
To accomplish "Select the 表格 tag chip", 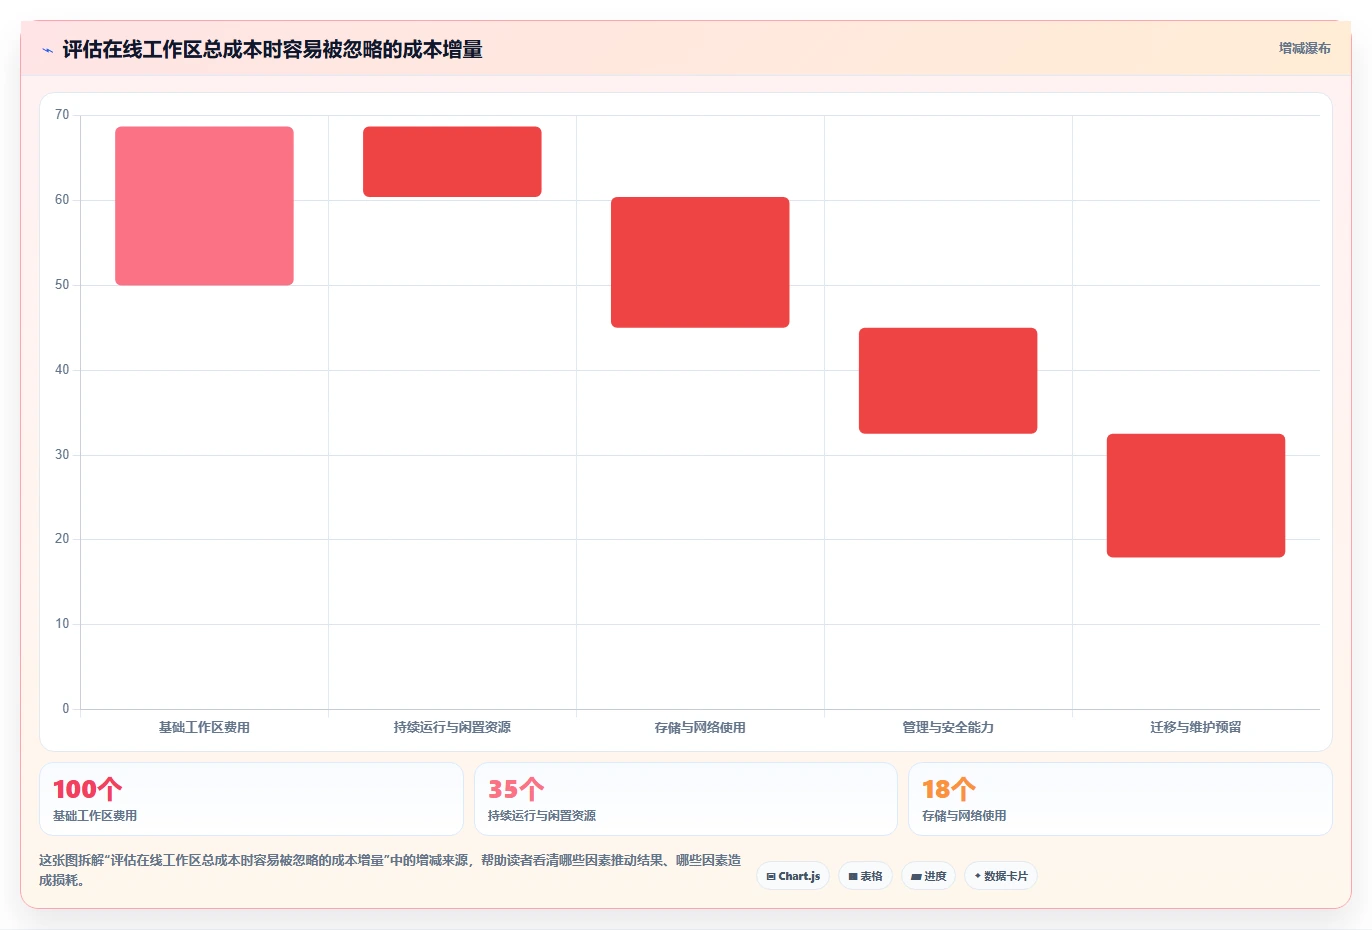I will 865,876.
